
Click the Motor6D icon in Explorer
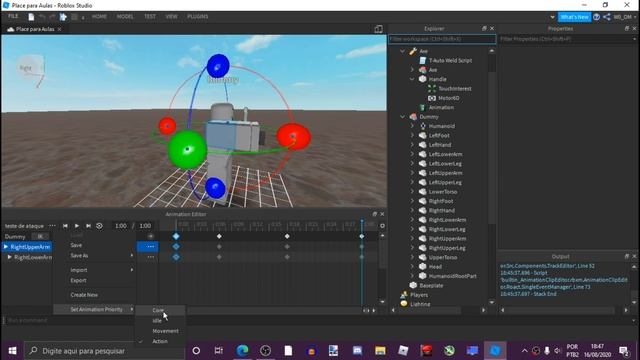coord(432,98)
